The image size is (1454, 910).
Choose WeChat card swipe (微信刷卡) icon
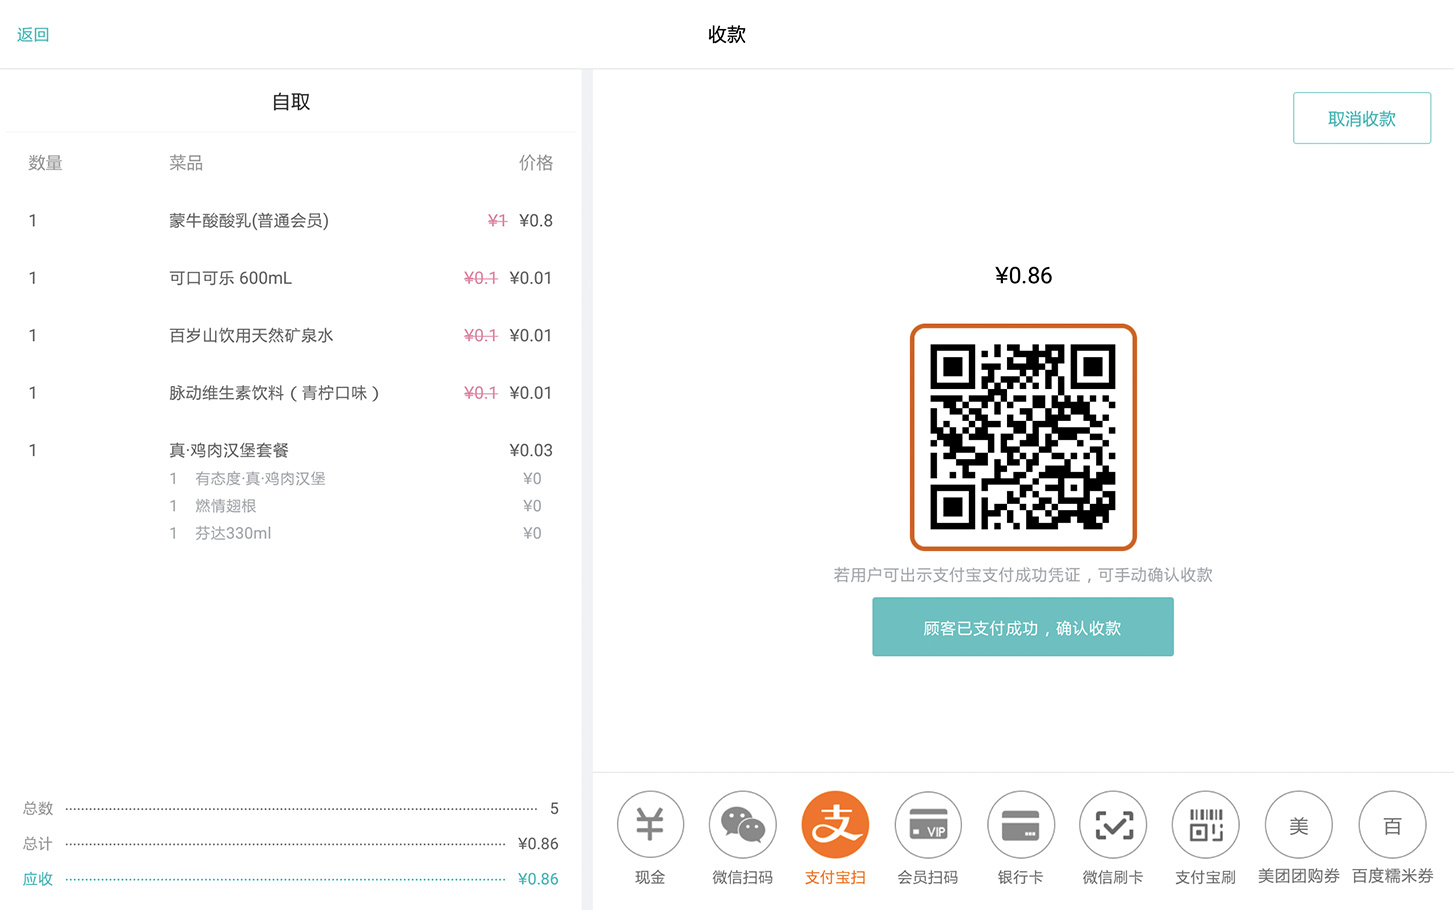(x=1113, y=825)
